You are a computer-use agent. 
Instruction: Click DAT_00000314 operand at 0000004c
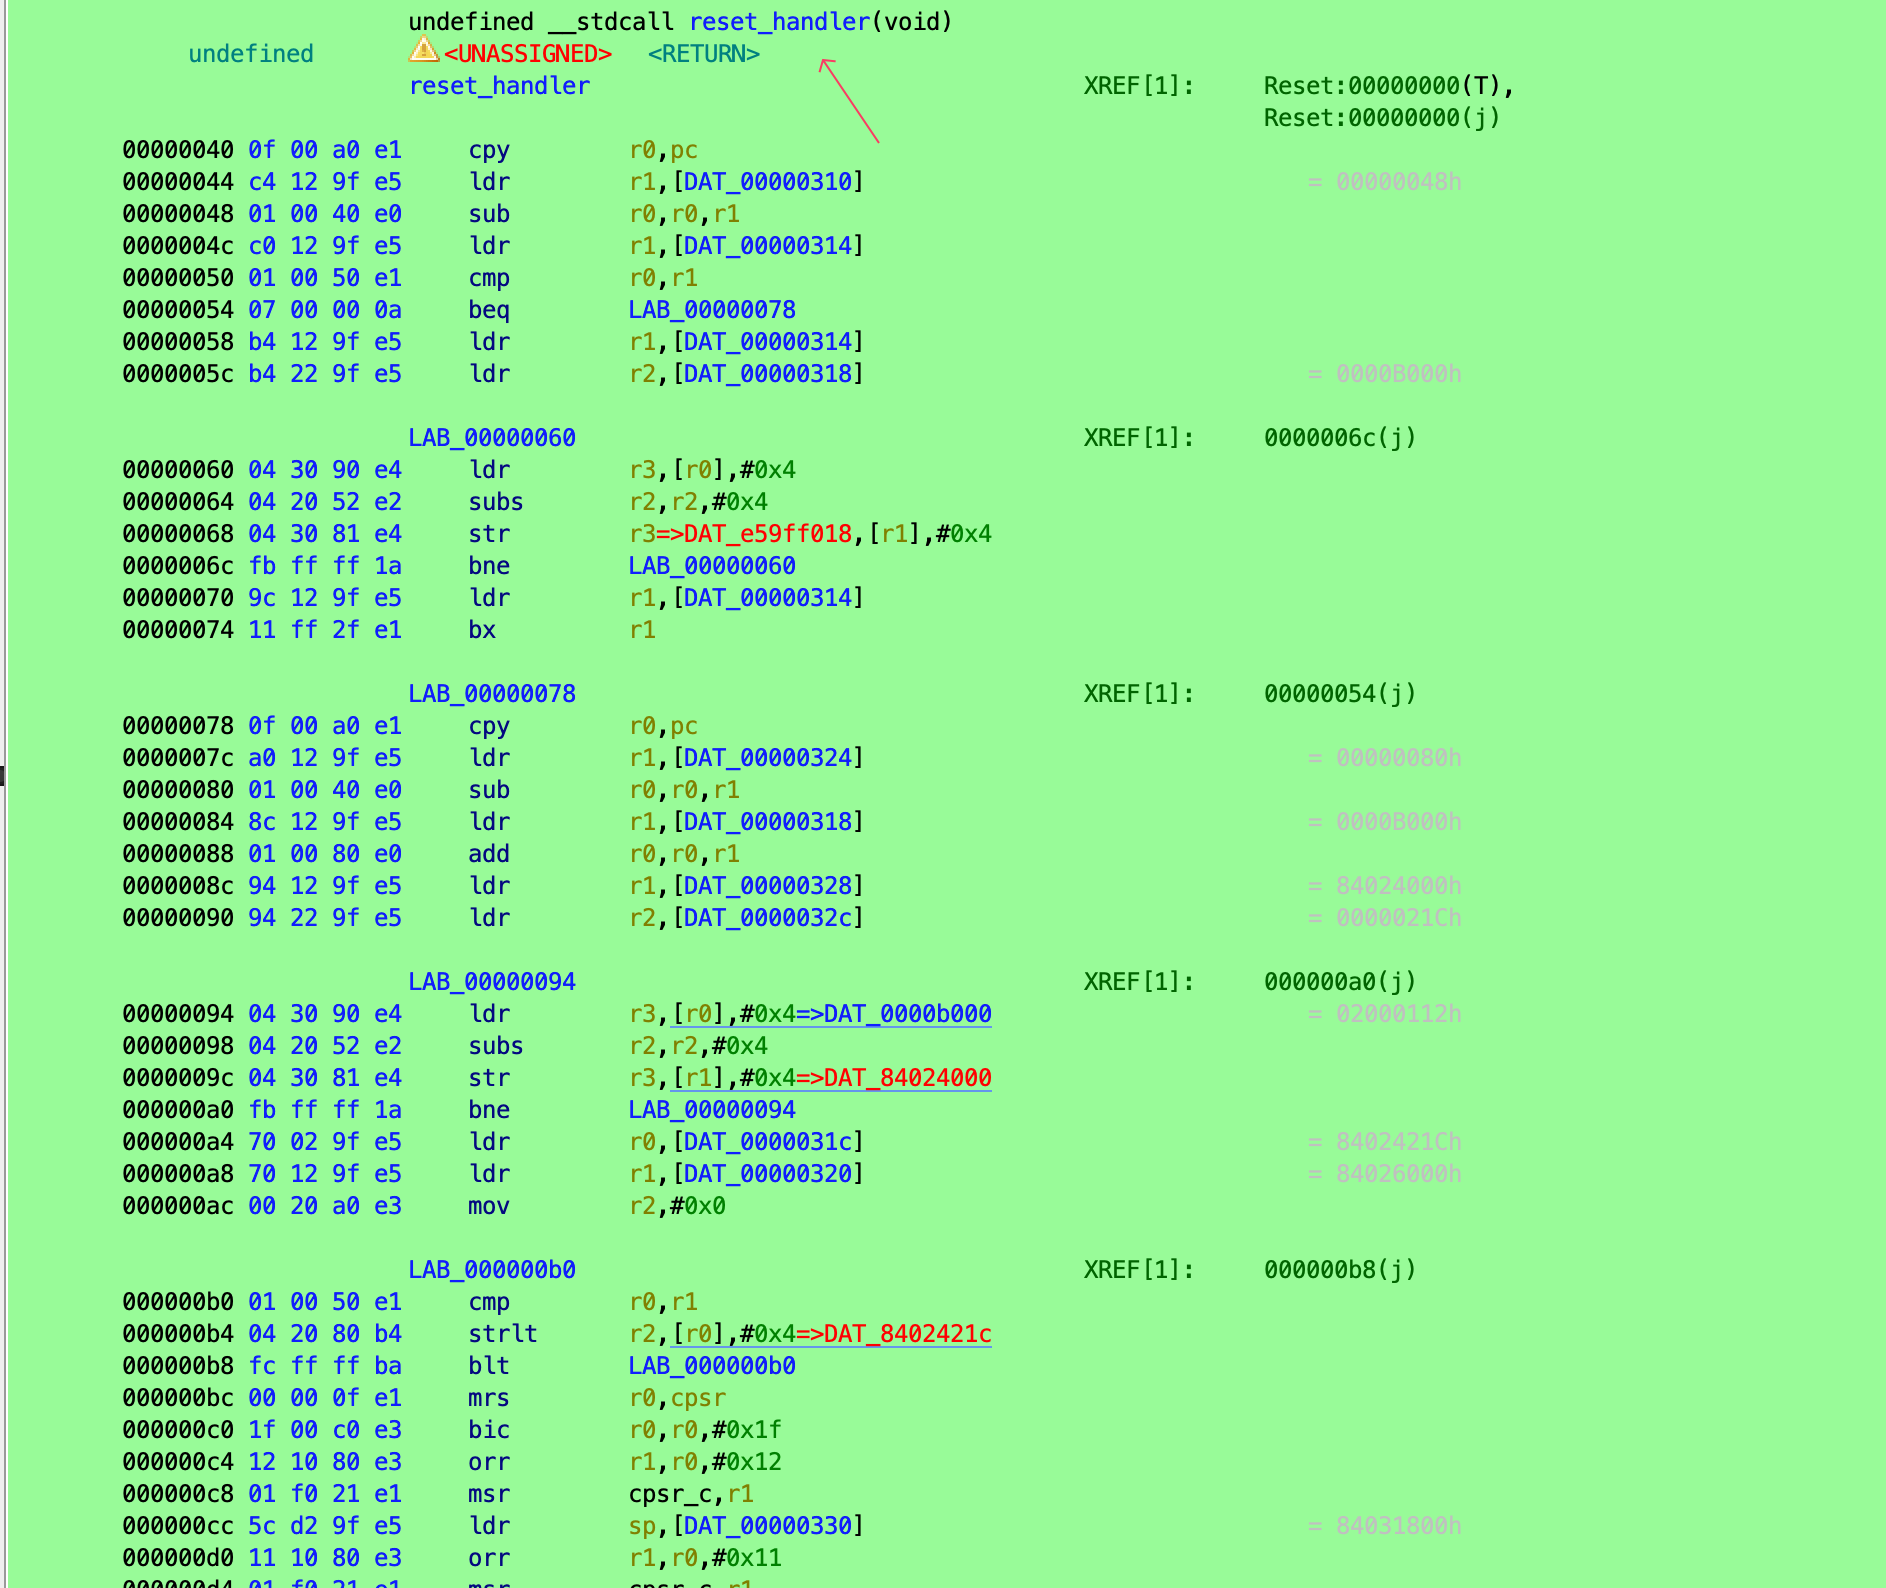[768, 246]
